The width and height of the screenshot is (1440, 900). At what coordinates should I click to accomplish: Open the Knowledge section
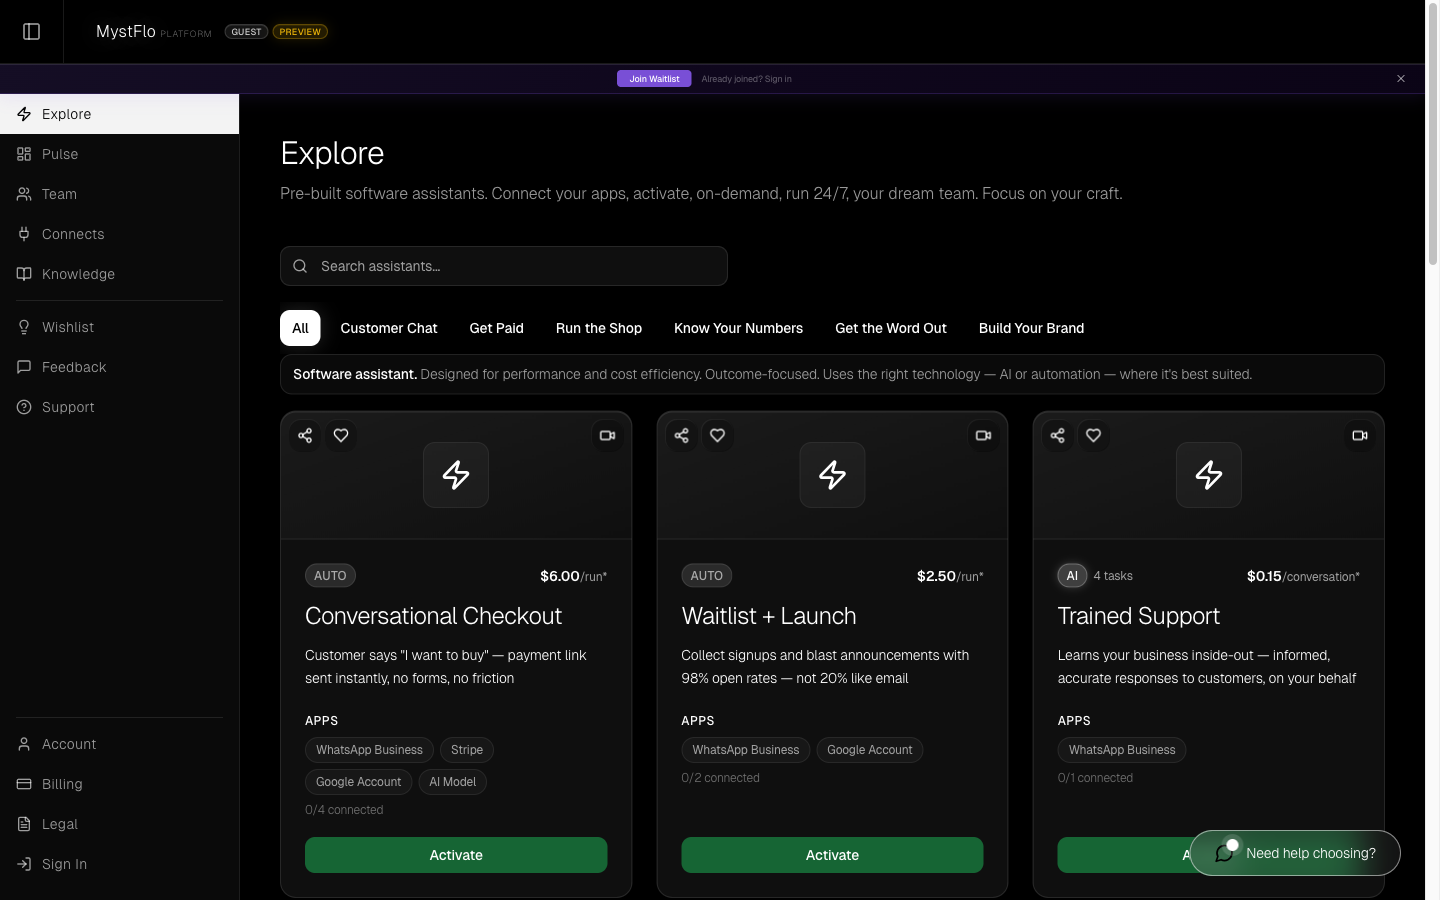coord(24,274)
